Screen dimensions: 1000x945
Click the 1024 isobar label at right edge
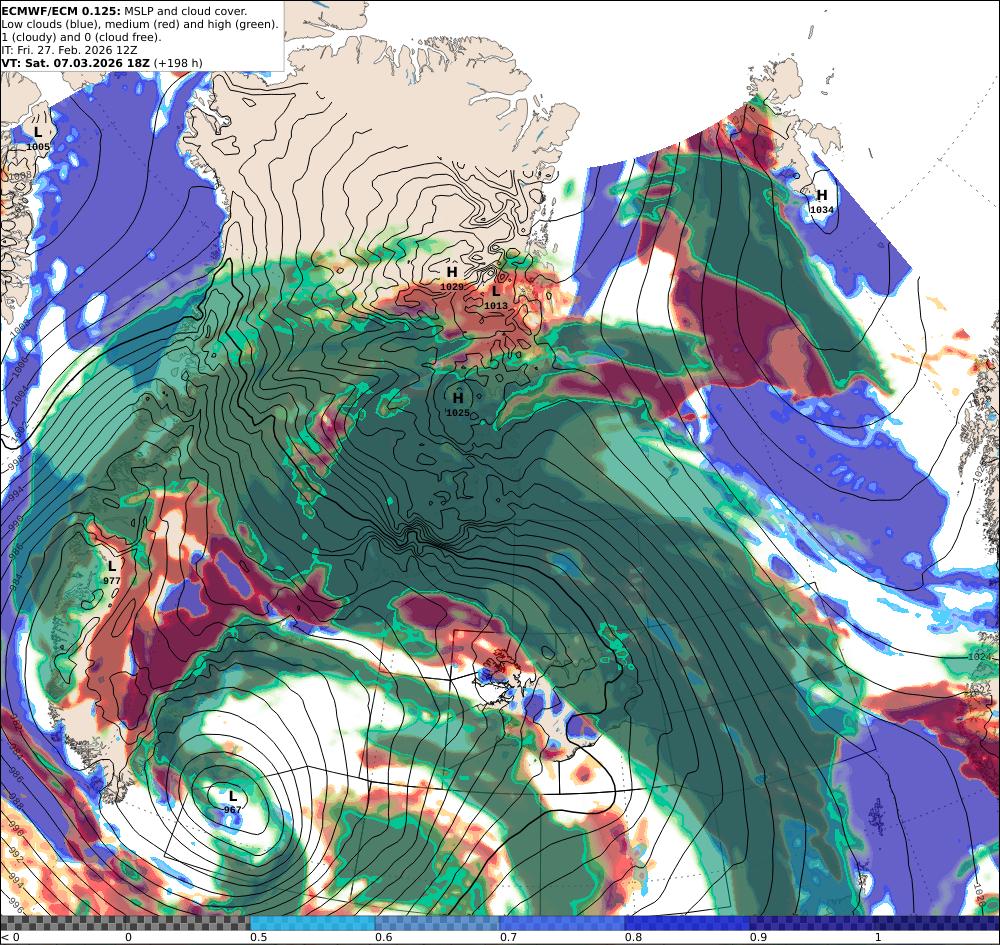tap(980, 657)
